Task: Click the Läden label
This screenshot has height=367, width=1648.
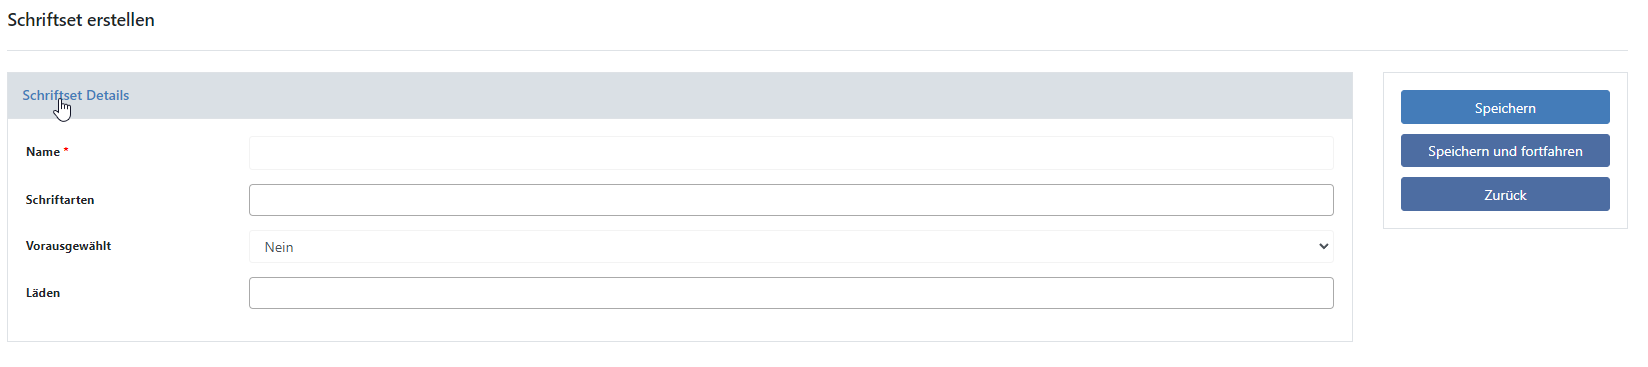Action: (x=43, y=293)
